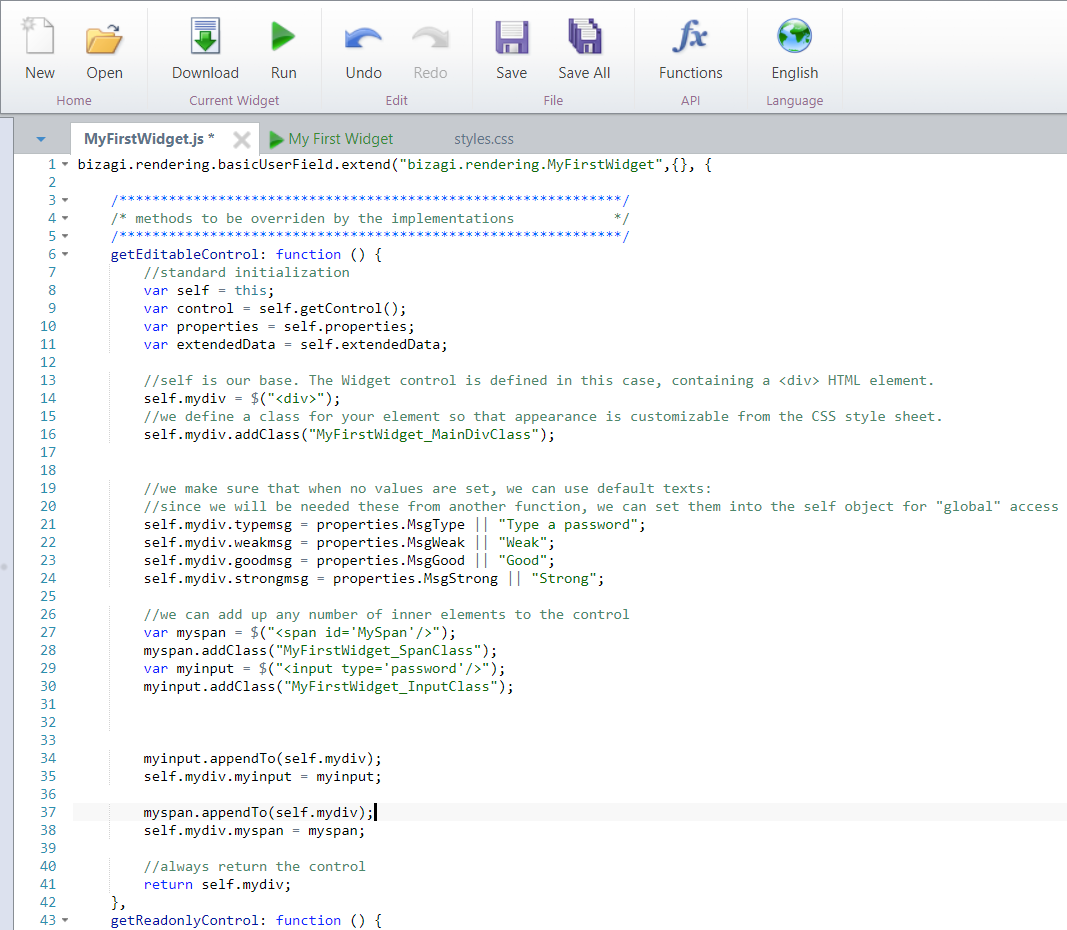The height and width of the screenshot is (930, 1067).
Task: Click "getReadonlyControl" function name
Action: (x=184, y=920)
